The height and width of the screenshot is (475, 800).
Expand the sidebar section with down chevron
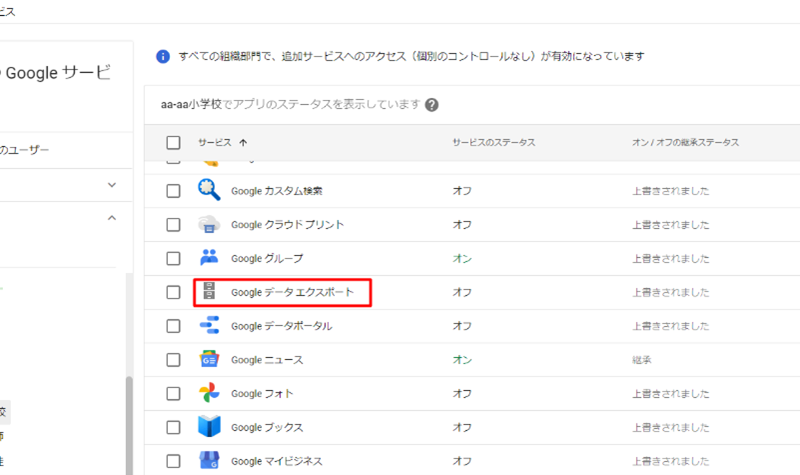pyautogui.click(x=112, y=185)
